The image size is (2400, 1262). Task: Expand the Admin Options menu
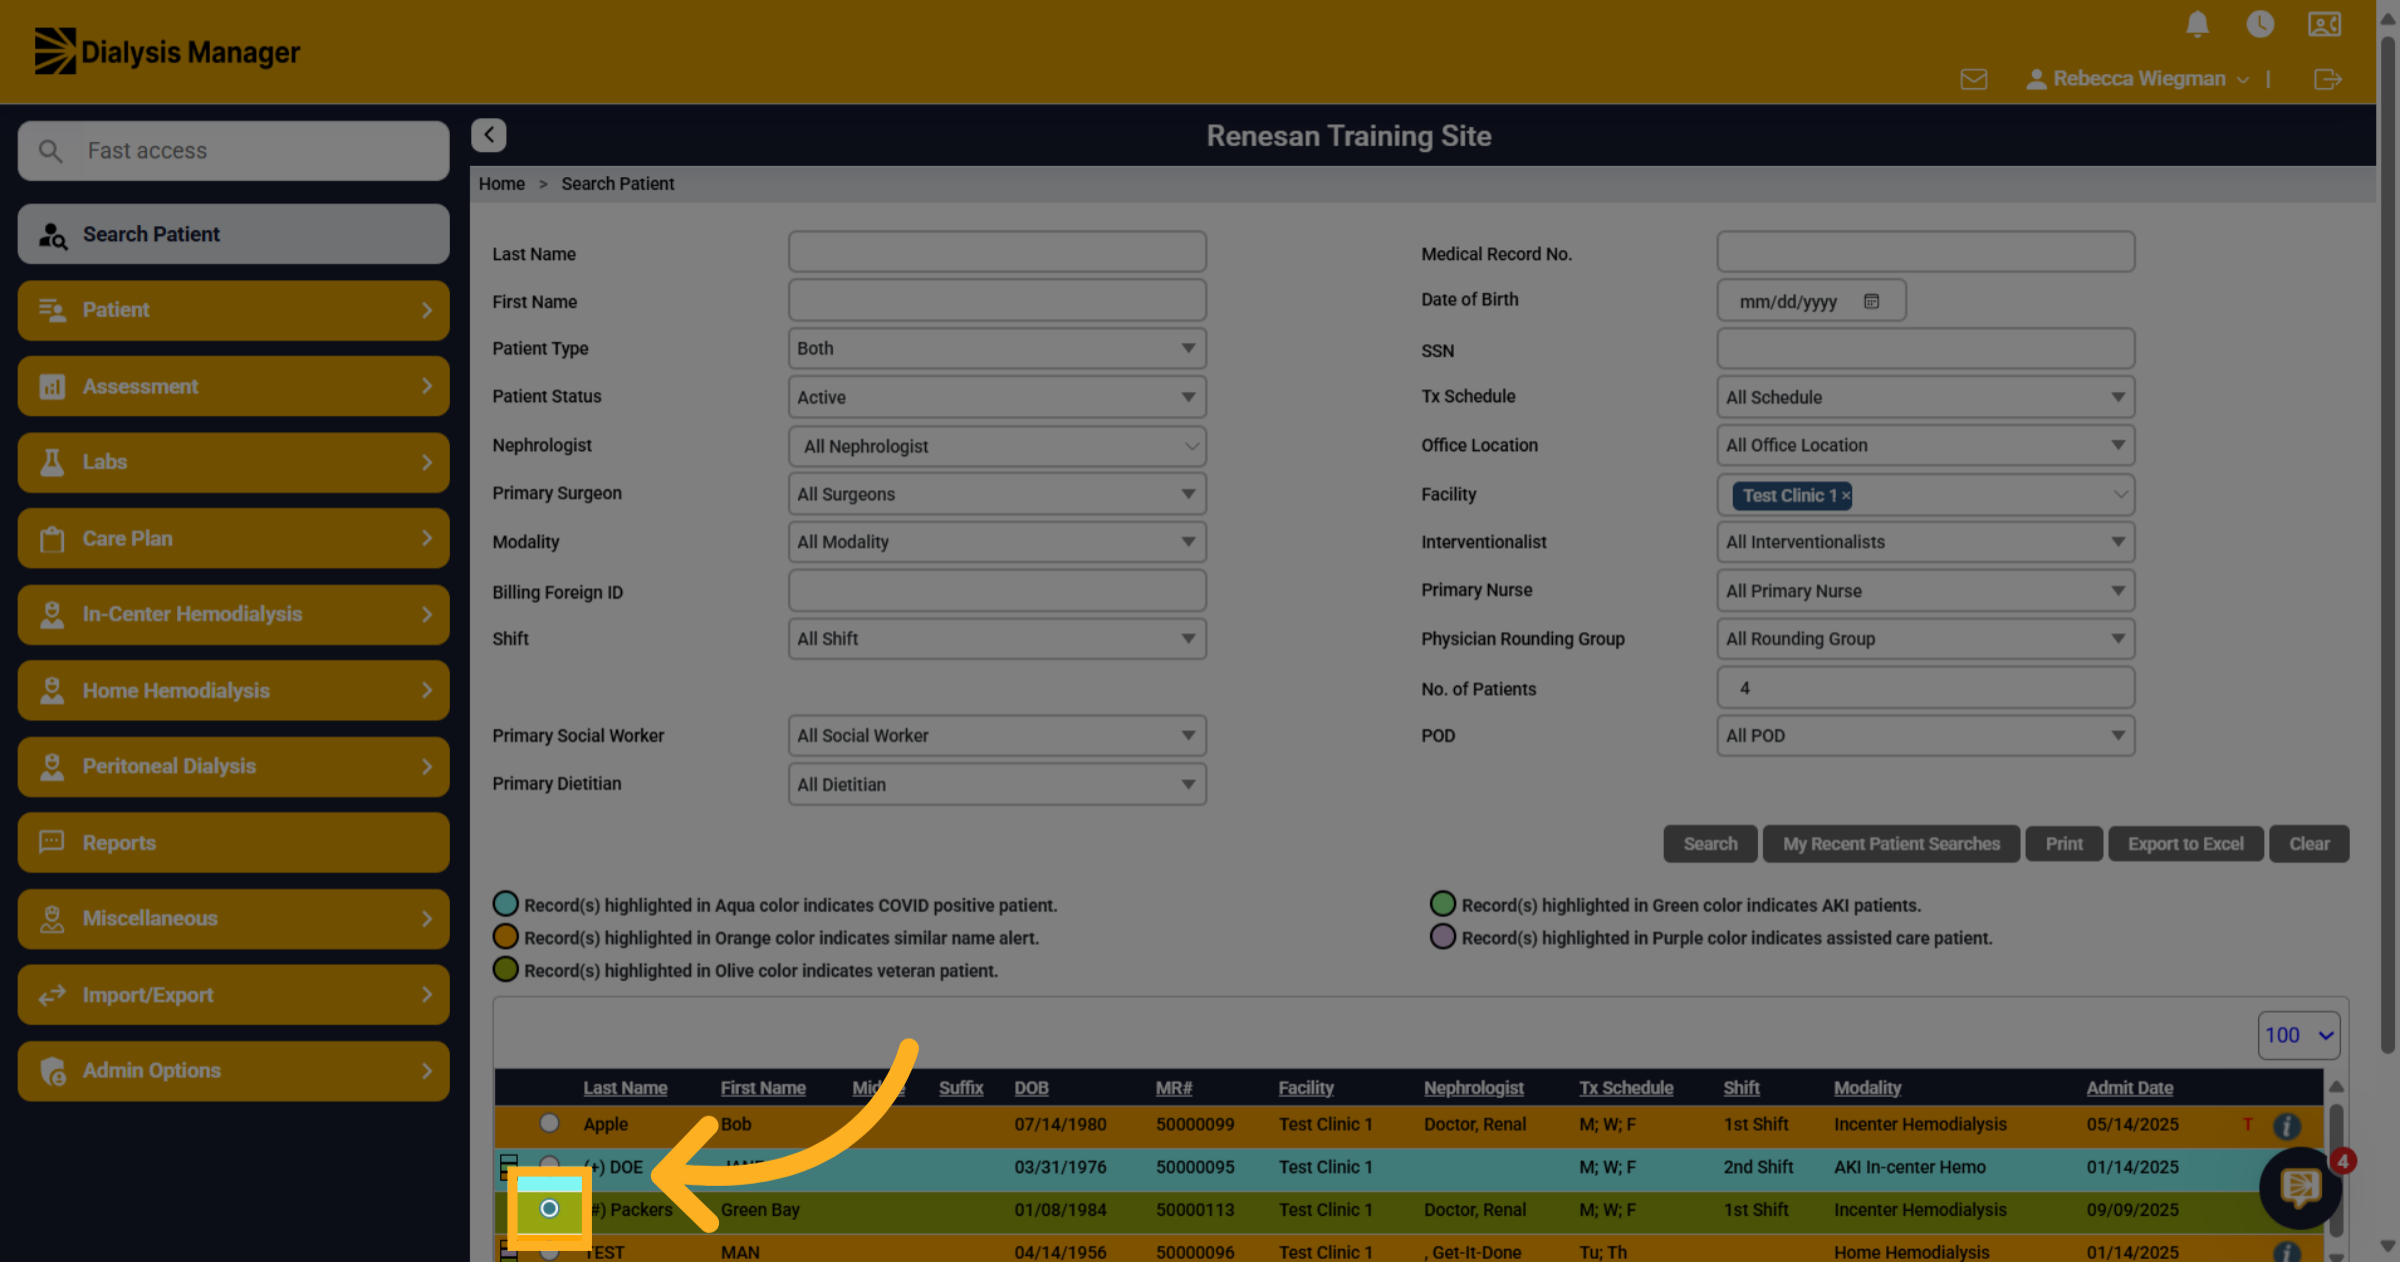click(x=233, y=1071)
